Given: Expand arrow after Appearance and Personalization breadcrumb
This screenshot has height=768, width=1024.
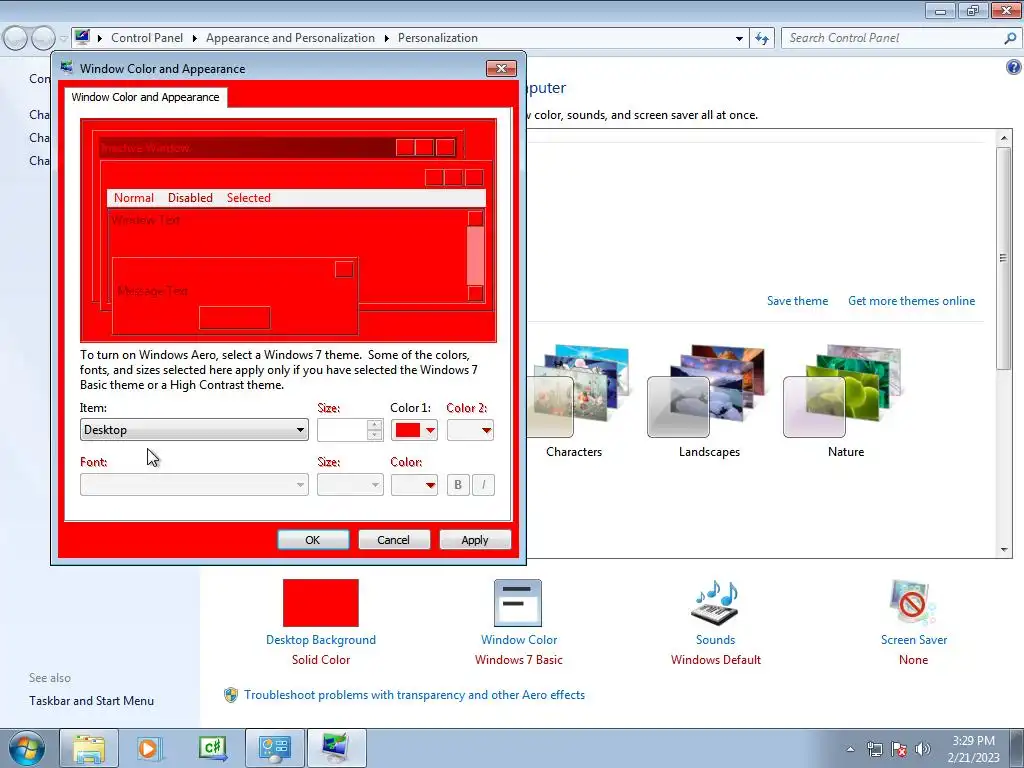Looking at the screenshot, I should pyautogui.click(x=387, y=39).
